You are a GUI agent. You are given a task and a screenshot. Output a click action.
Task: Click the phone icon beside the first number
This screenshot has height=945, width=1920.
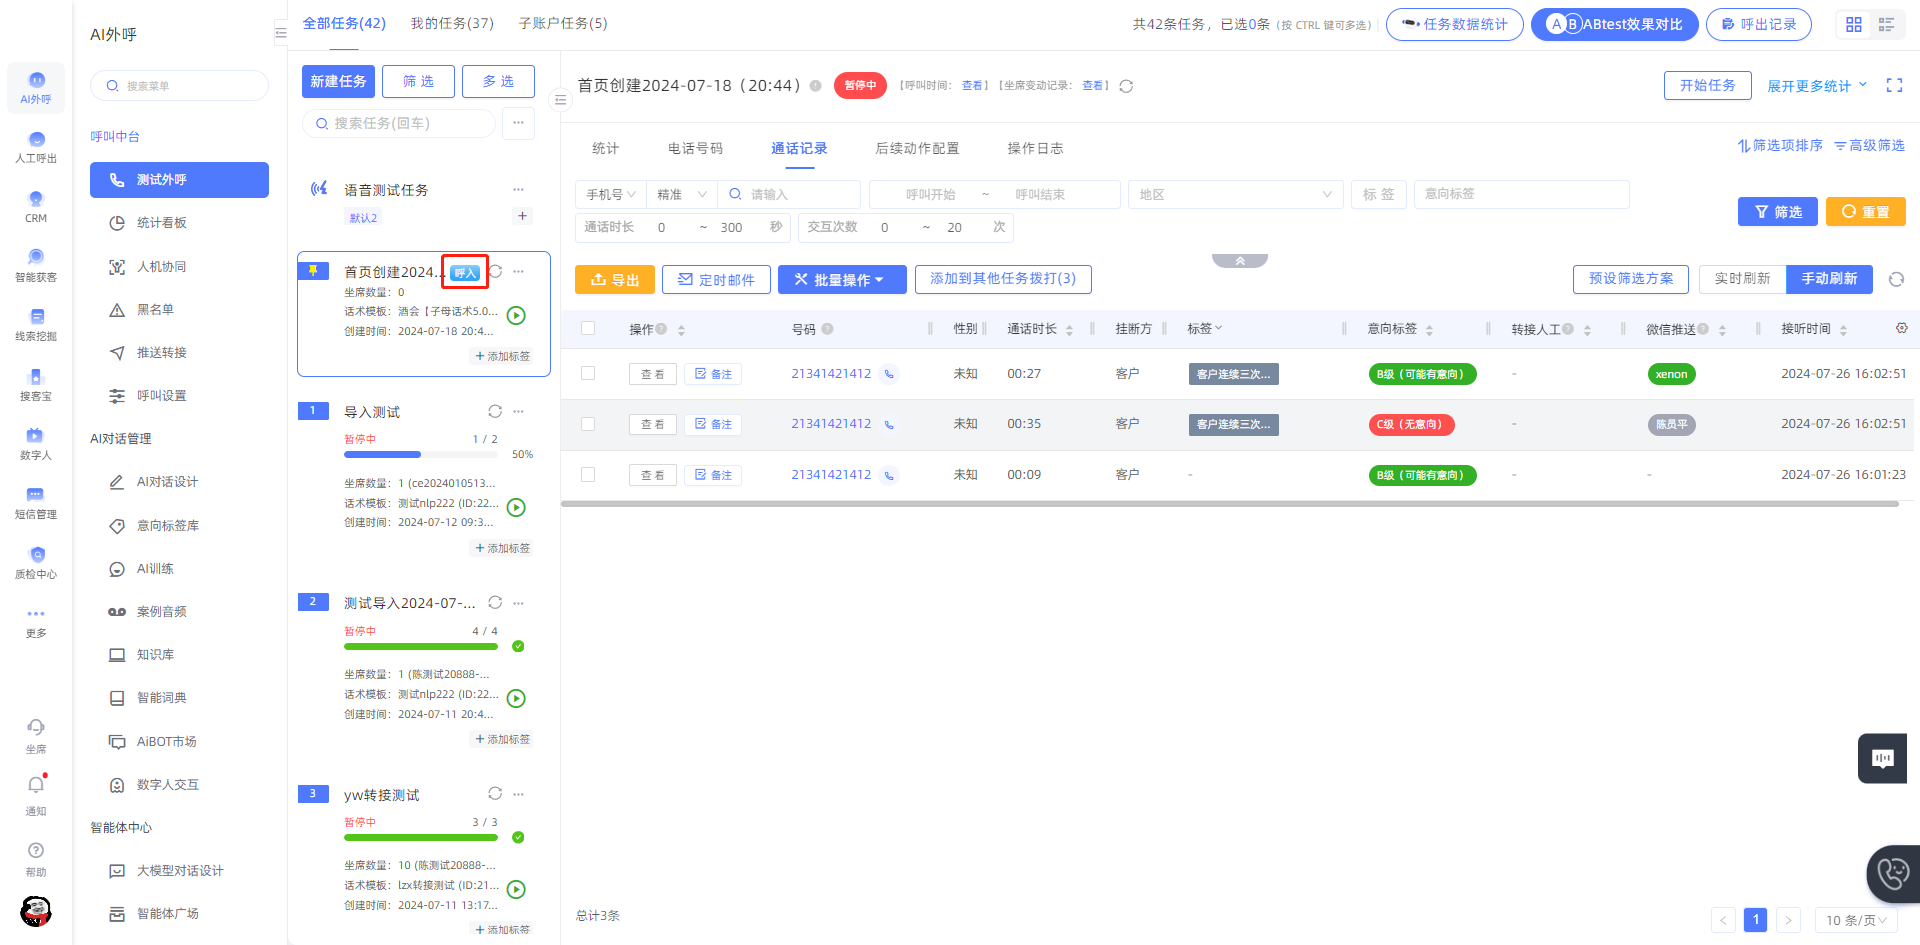889,374
